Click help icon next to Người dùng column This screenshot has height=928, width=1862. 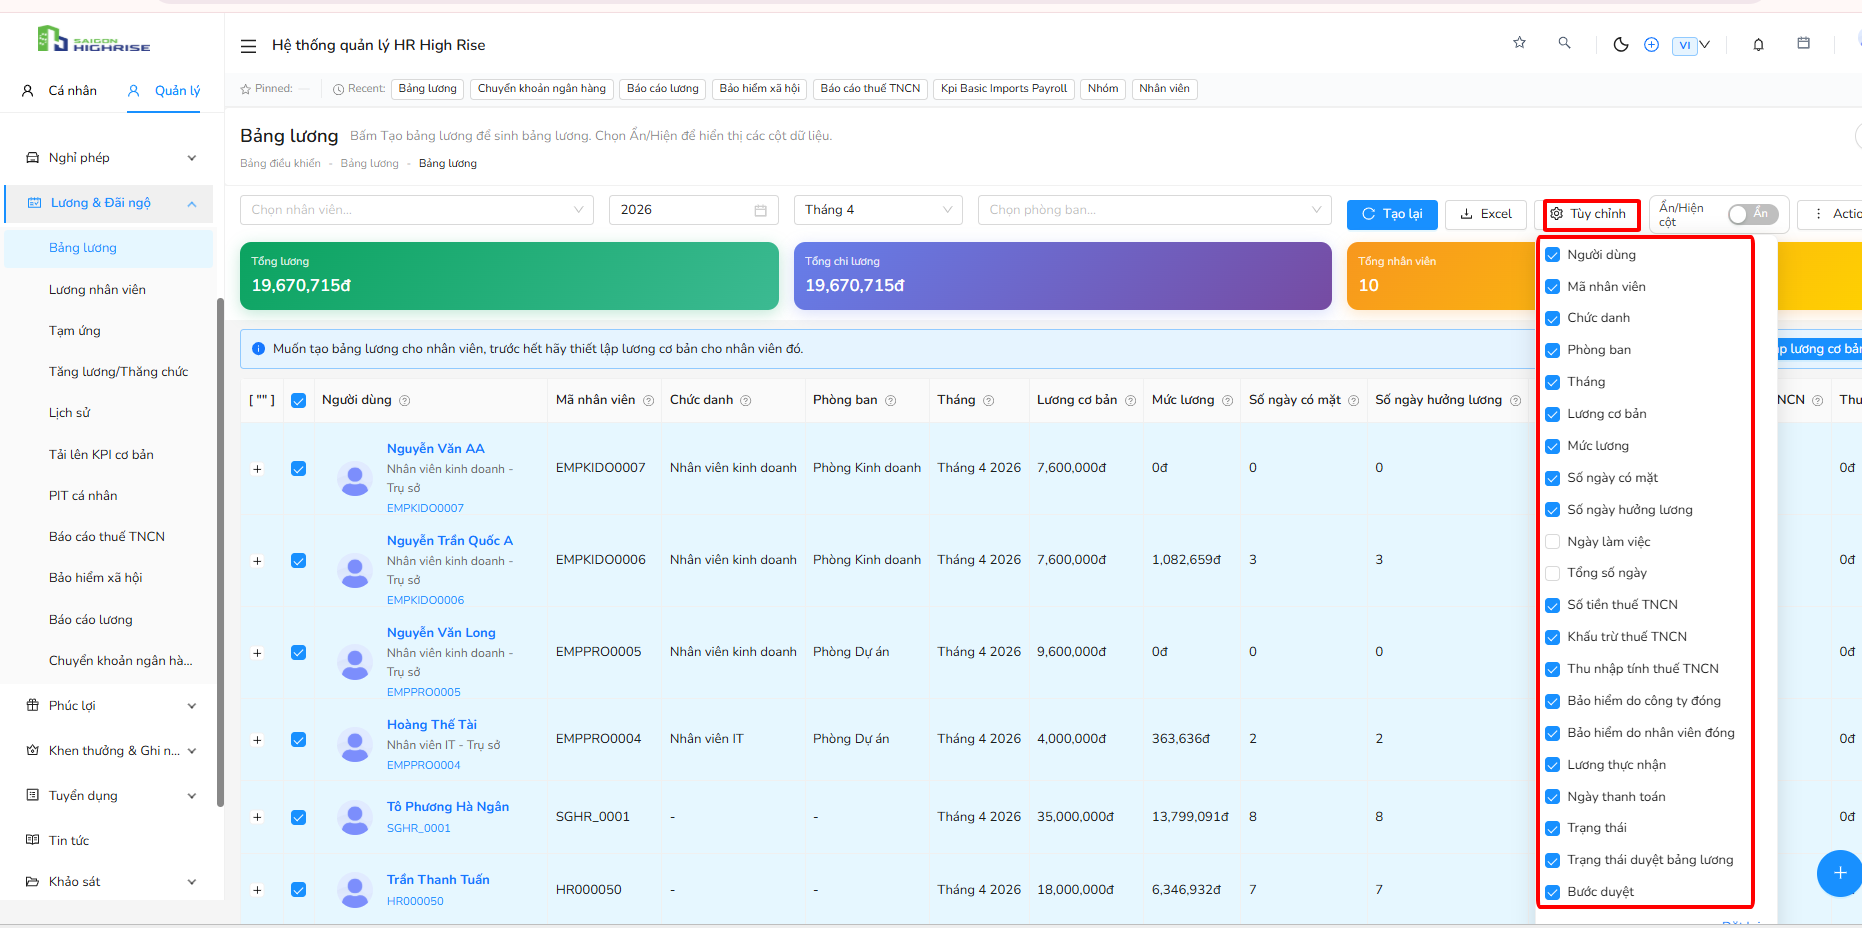click(x=405, y=401)
